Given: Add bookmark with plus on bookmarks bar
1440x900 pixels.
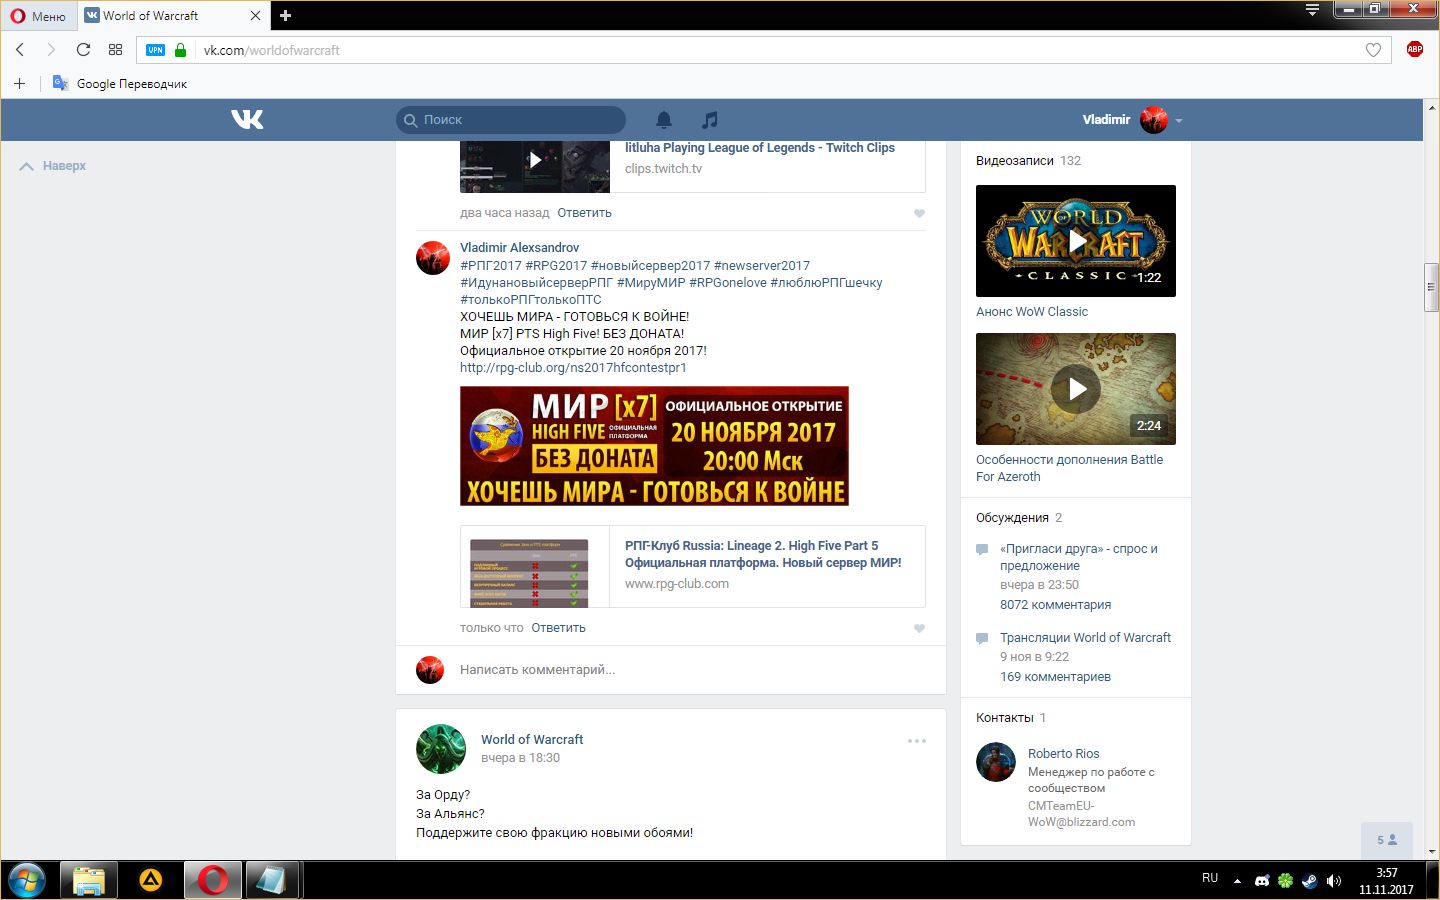Looking at the screenshot, I should pos(19,84).
